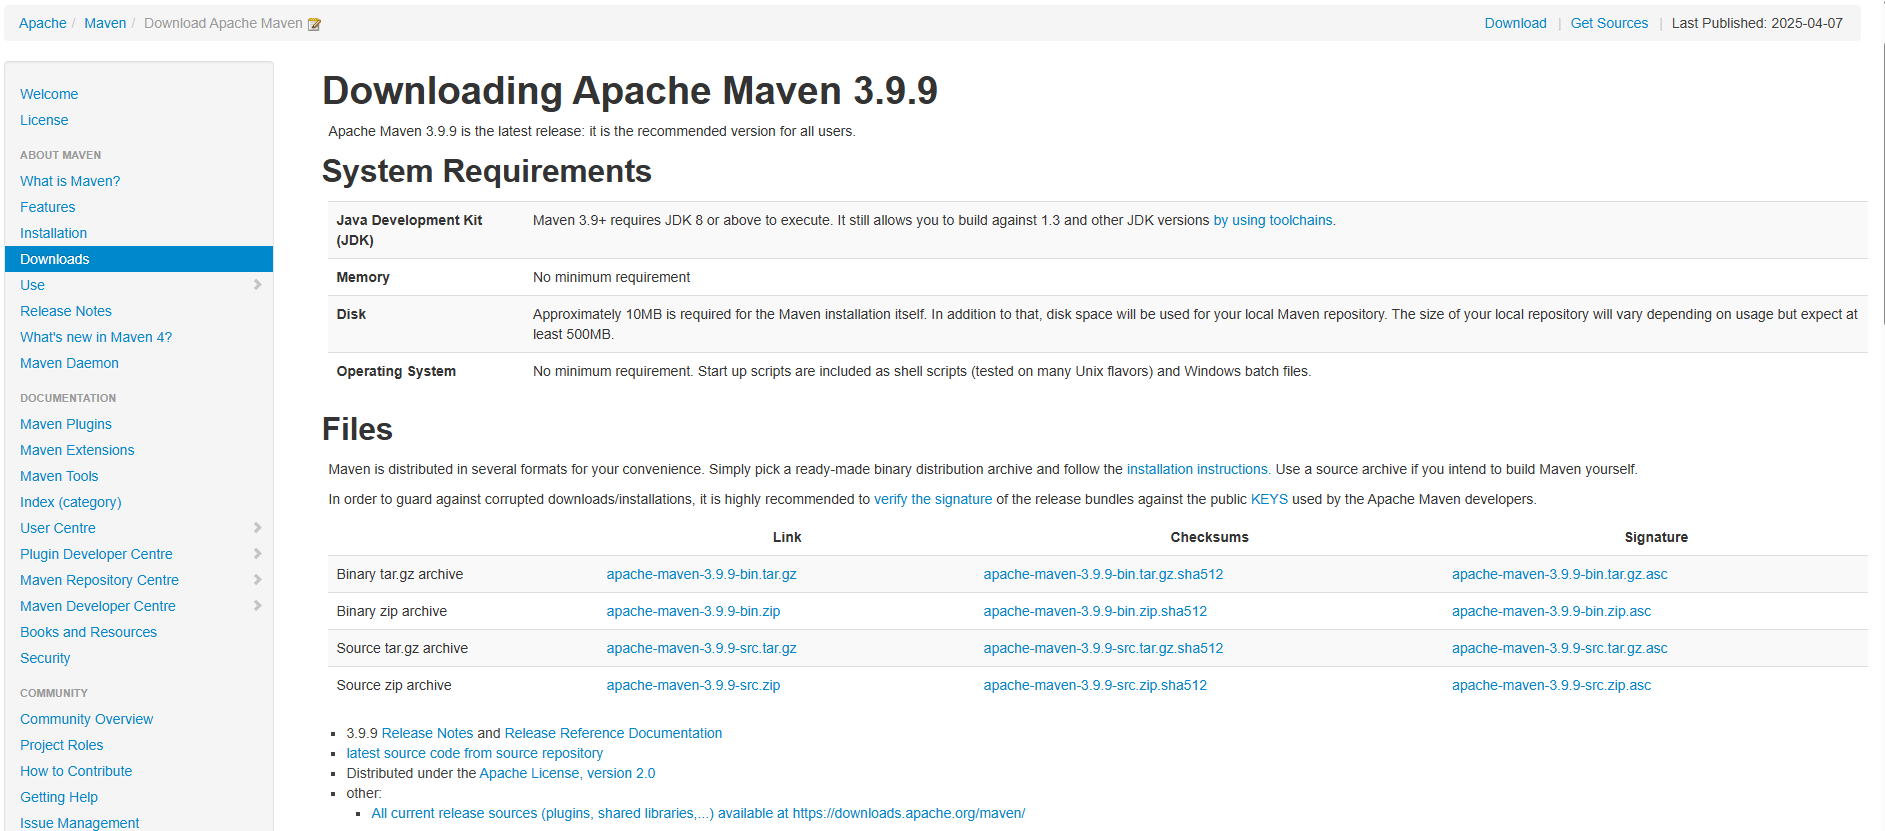Open Release Reference Documentation link

pos(613,733)
